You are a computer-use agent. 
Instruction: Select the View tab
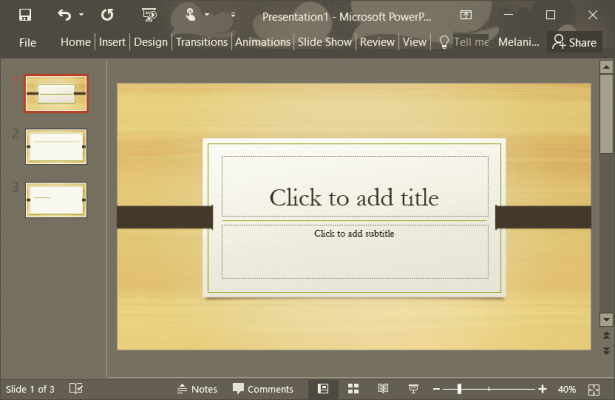pyautogui.click(x=415, y=42)
